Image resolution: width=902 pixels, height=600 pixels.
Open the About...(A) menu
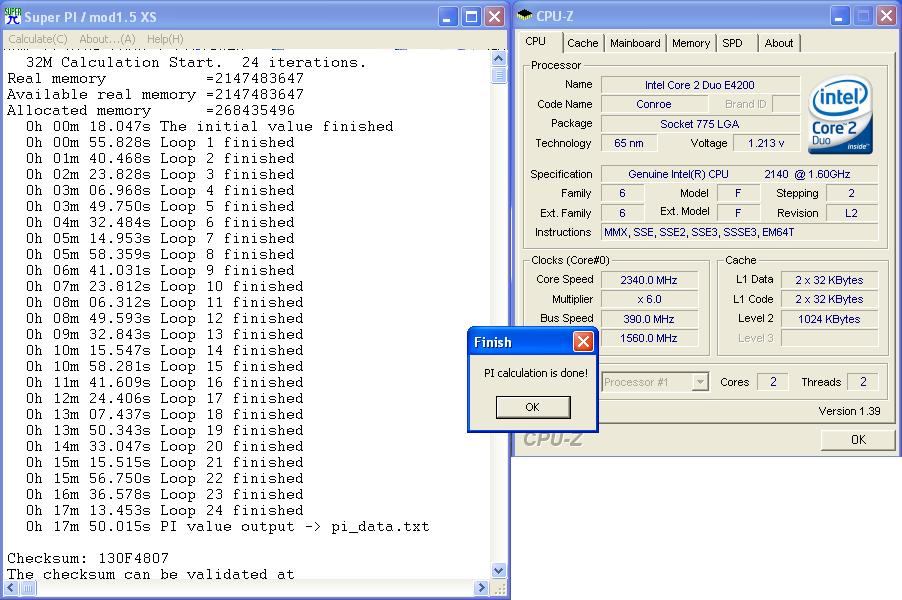pyautogui.click(x=107, y=39)
